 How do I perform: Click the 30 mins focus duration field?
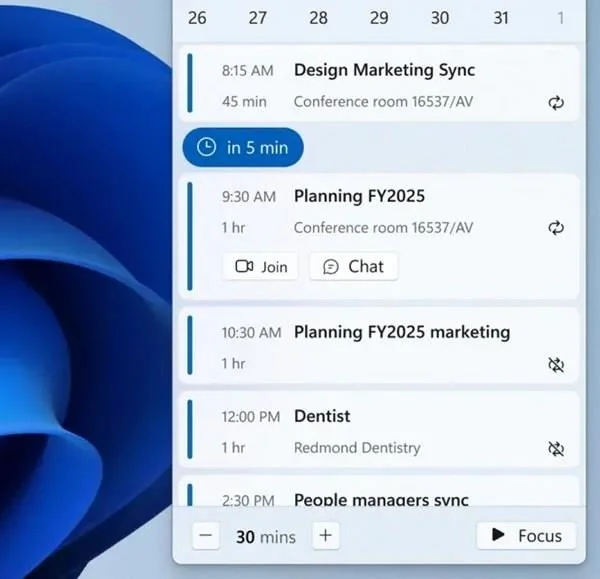pos(266,537)
